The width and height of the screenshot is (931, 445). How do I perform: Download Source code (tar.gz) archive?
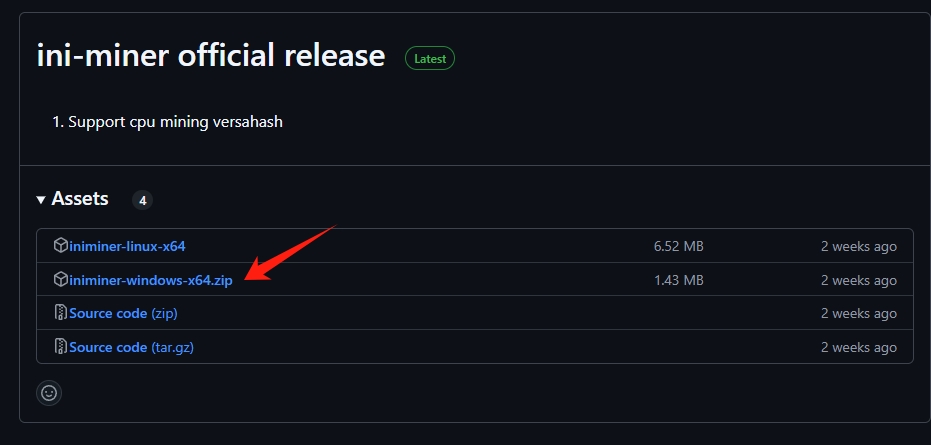[131, 347]
